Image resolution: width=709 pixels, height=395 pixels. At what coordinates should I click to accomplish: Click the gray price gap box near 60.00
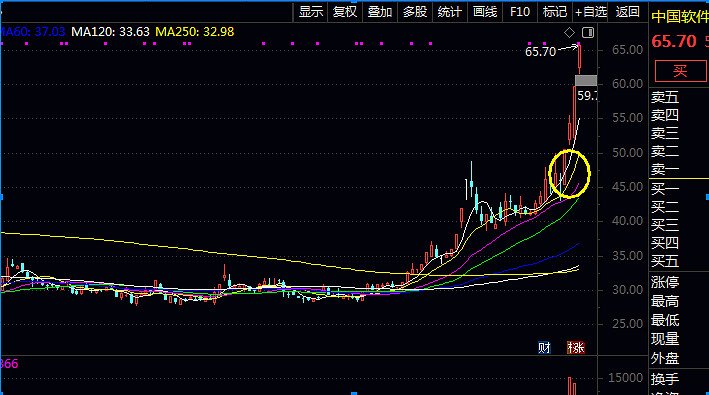coord(586,80)
